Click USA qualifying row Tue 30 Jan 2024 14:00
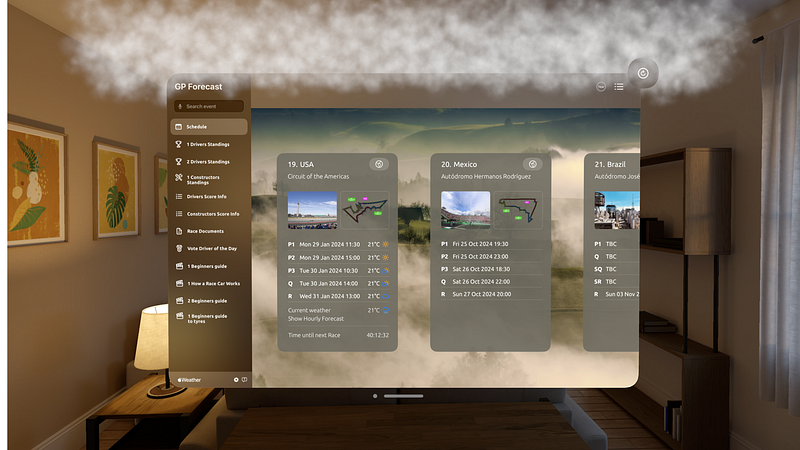Image resolution: width=800 pixels, height=450 pixels. point(338,283)
